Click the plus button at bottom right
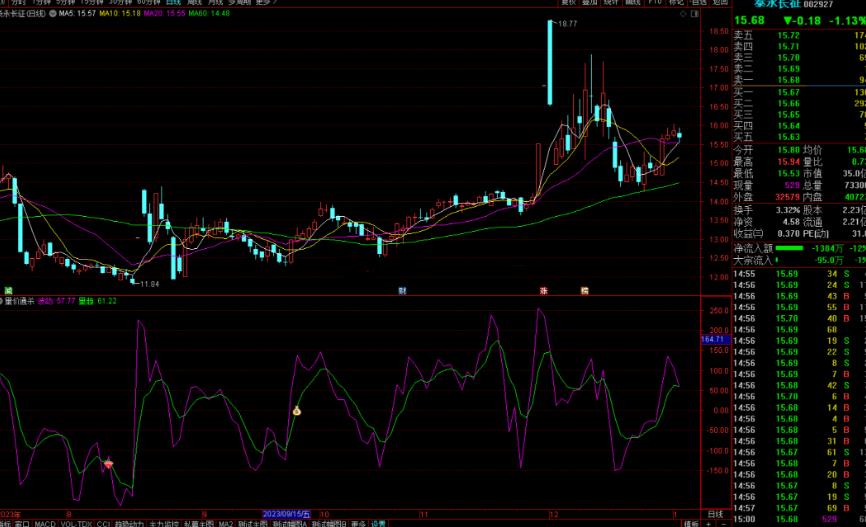The image size is (866, 527). click(708, 523)
